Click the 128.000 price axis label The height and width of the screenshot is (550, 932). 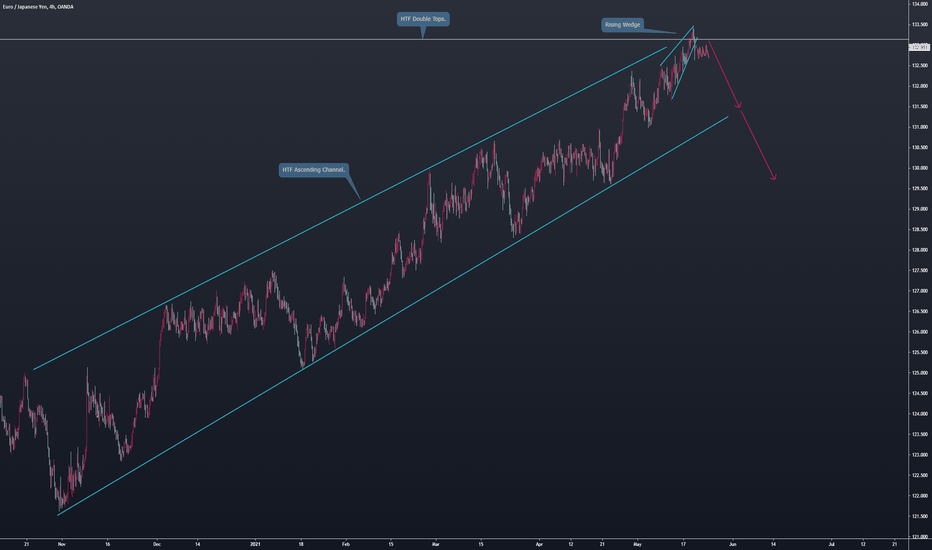click(920, 250)
